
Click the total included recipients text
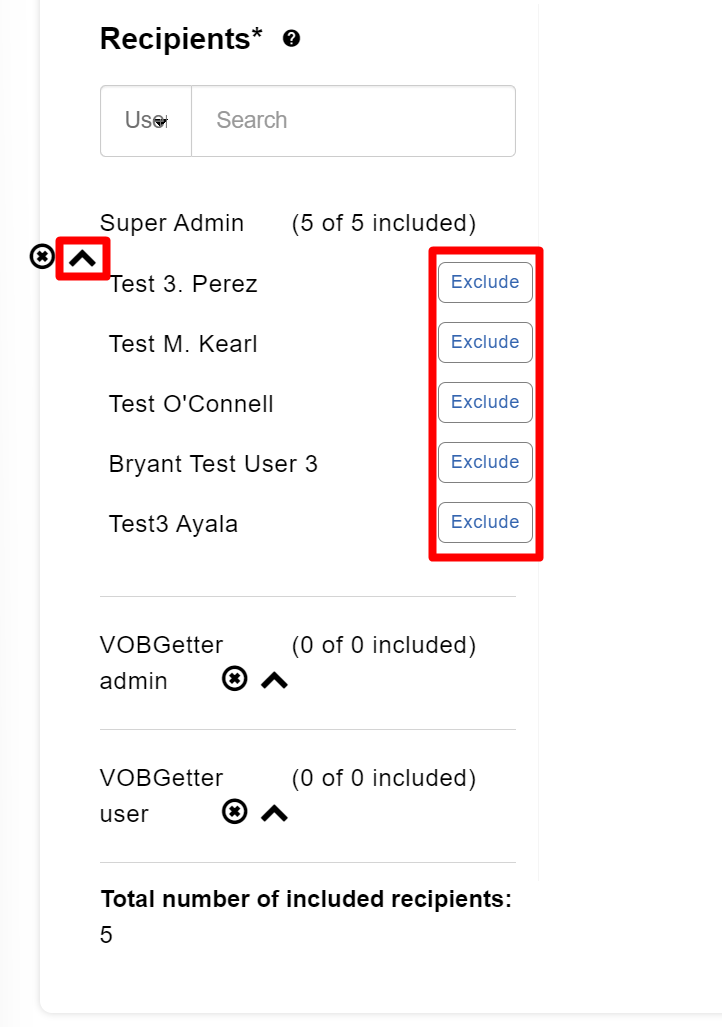pos(306,899)
